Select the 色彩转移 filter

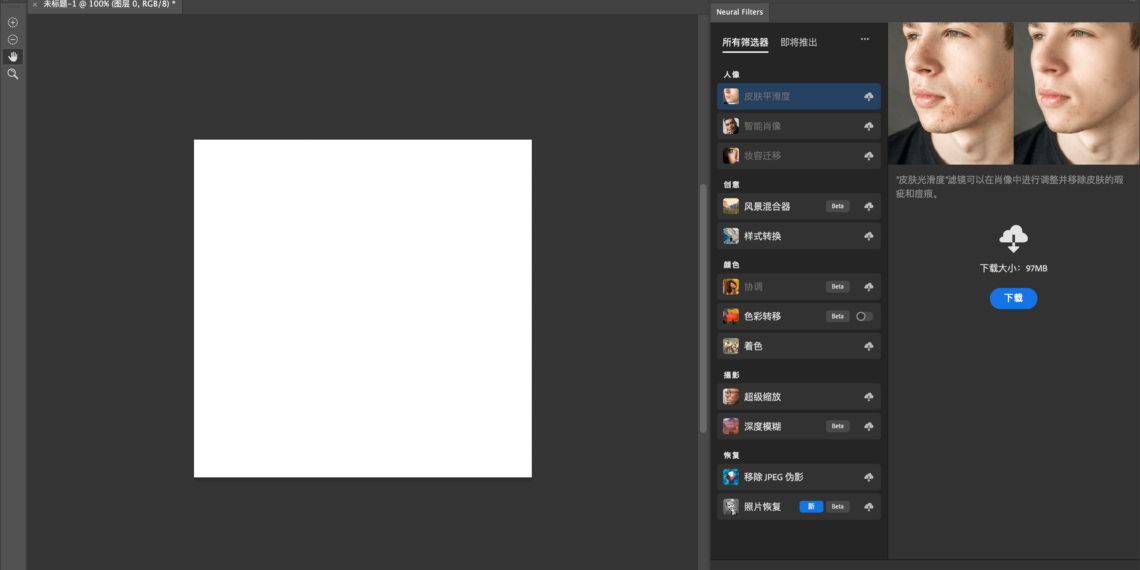(x=798, y=317)
